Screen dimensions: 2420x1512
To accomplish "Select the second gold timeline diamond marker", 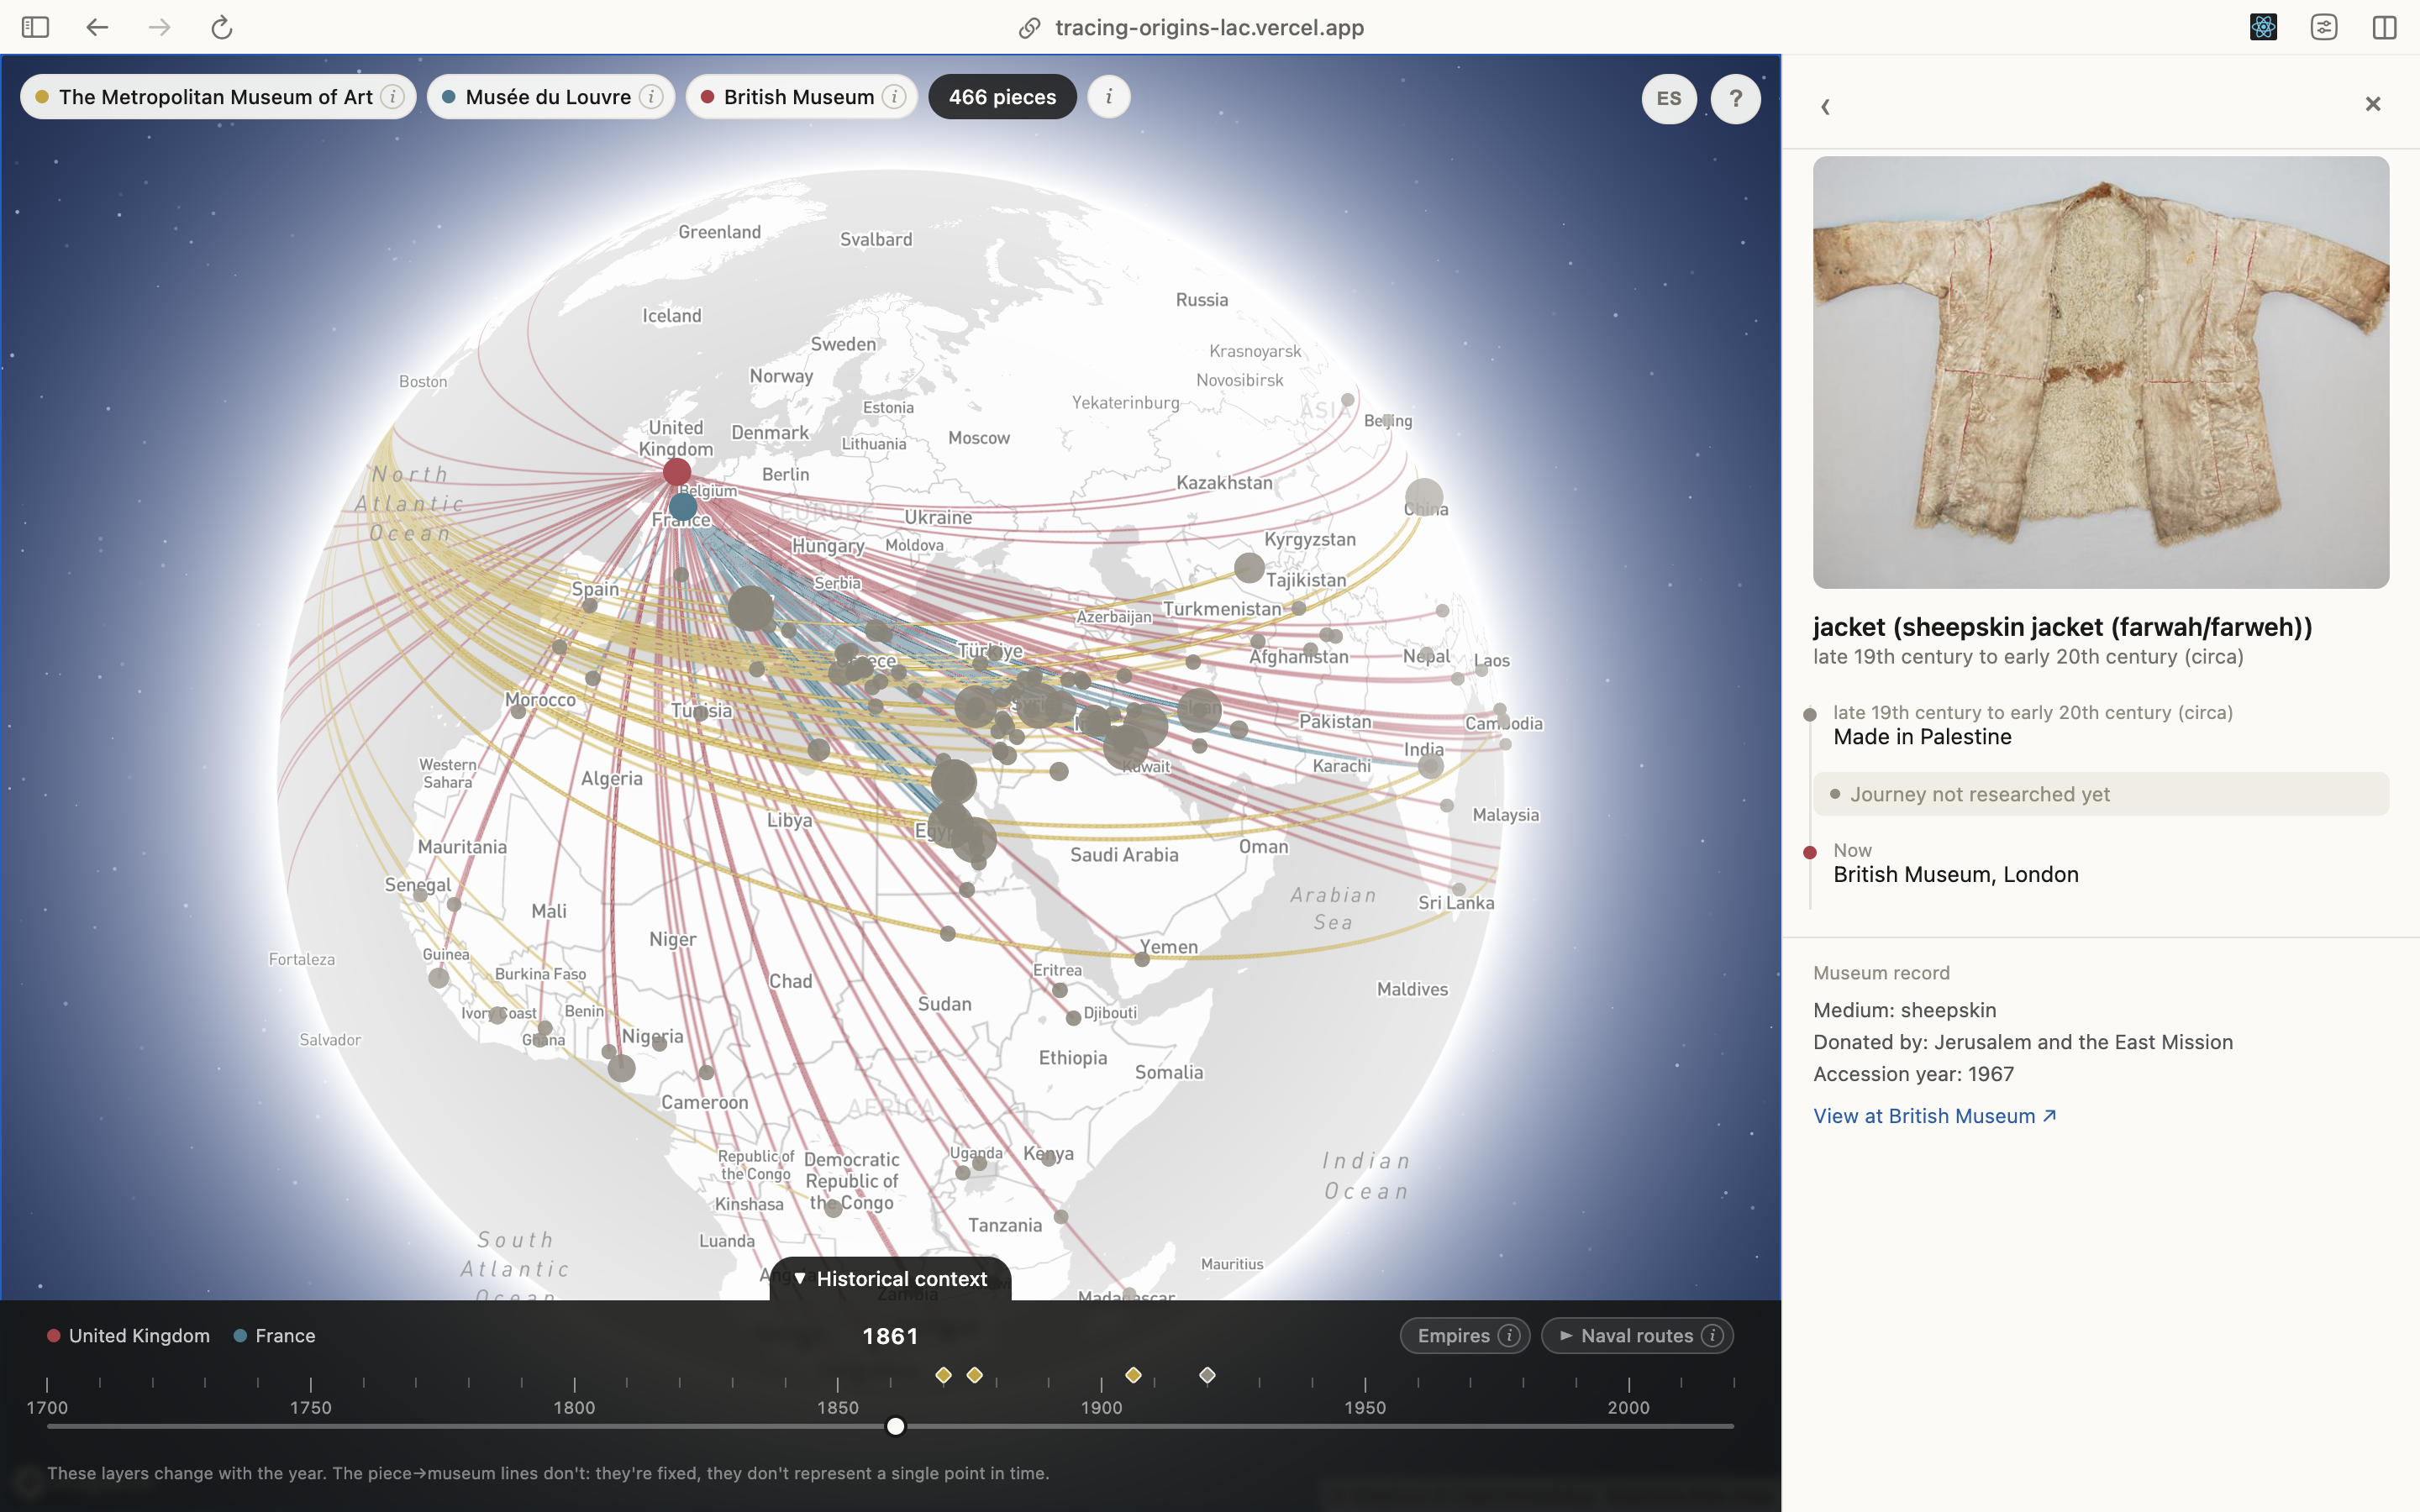I will pos(974,1375).
